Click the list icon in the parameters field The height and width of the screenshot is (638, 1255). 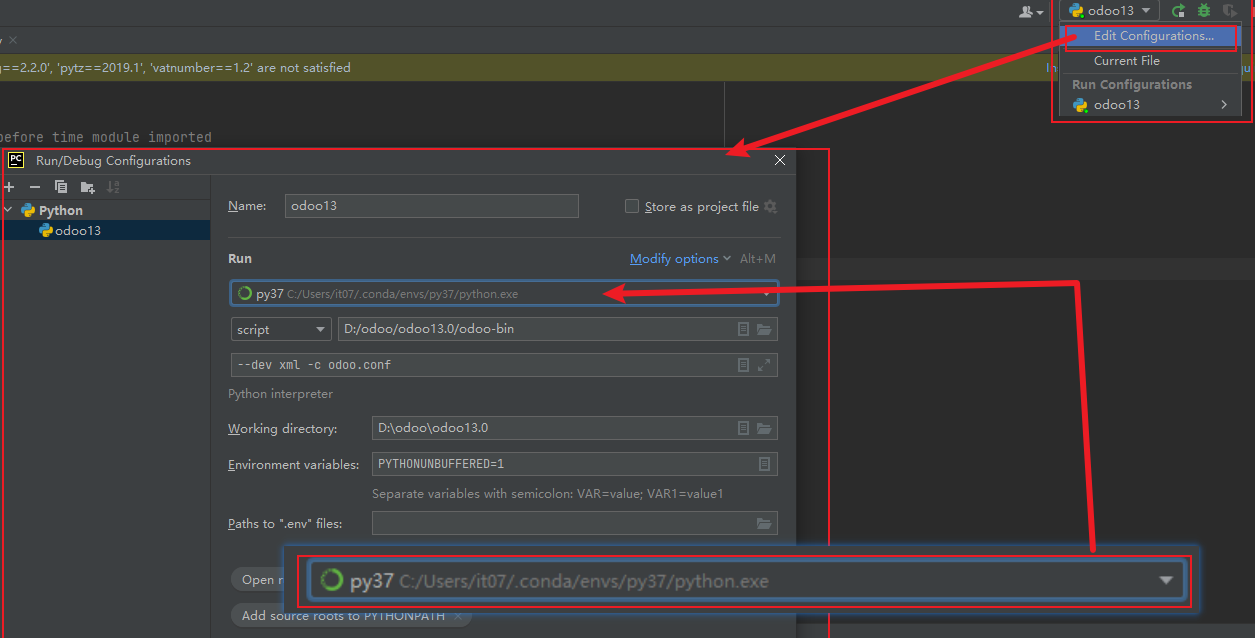point(743,365)
